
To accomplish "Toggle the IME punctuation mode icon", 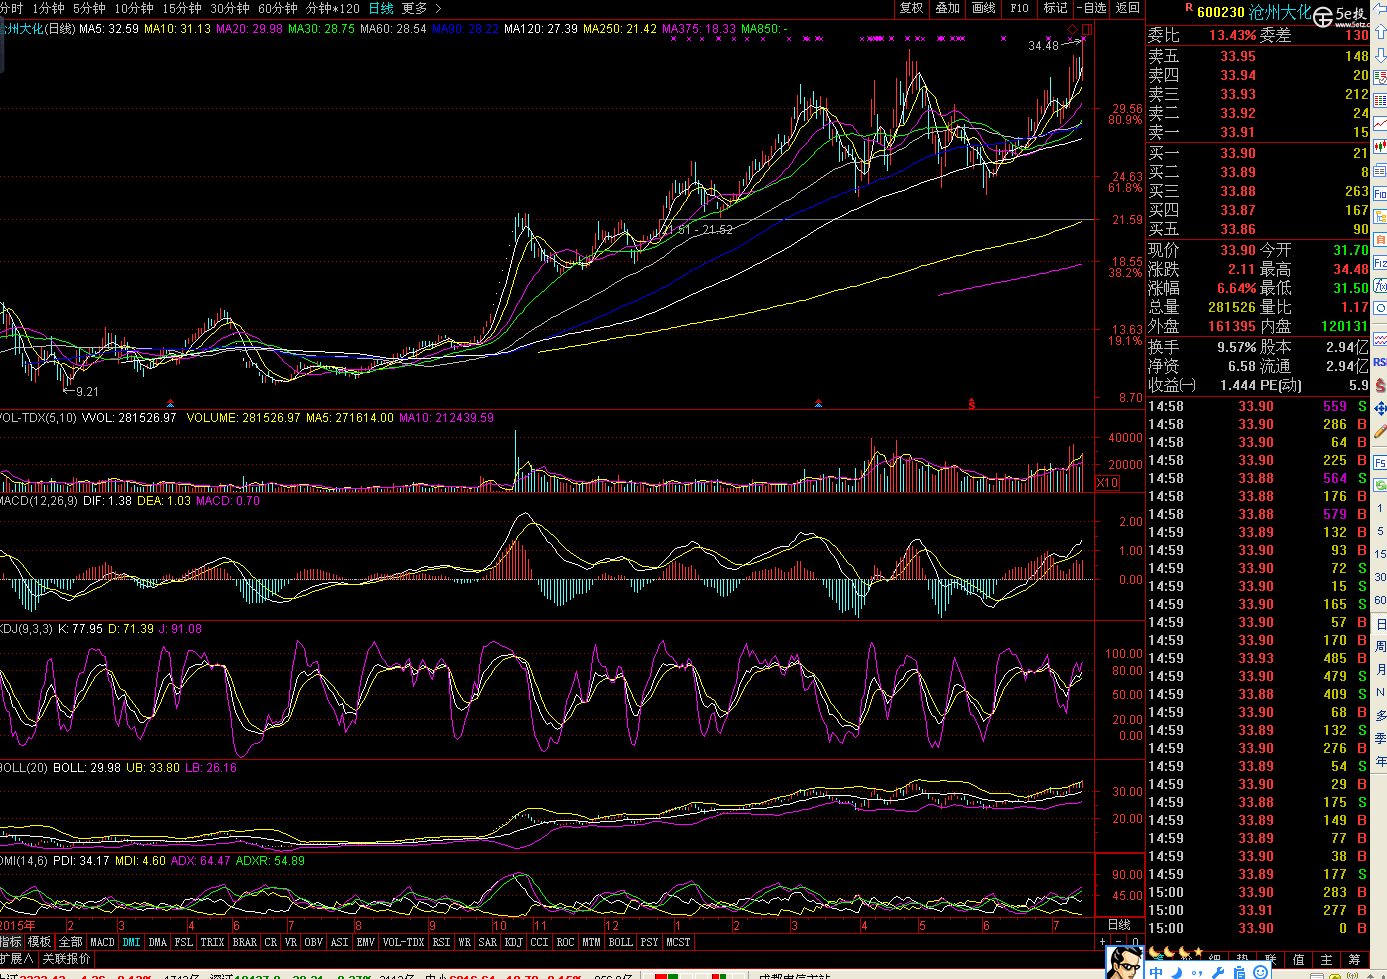I will [x=1197, y=973].
